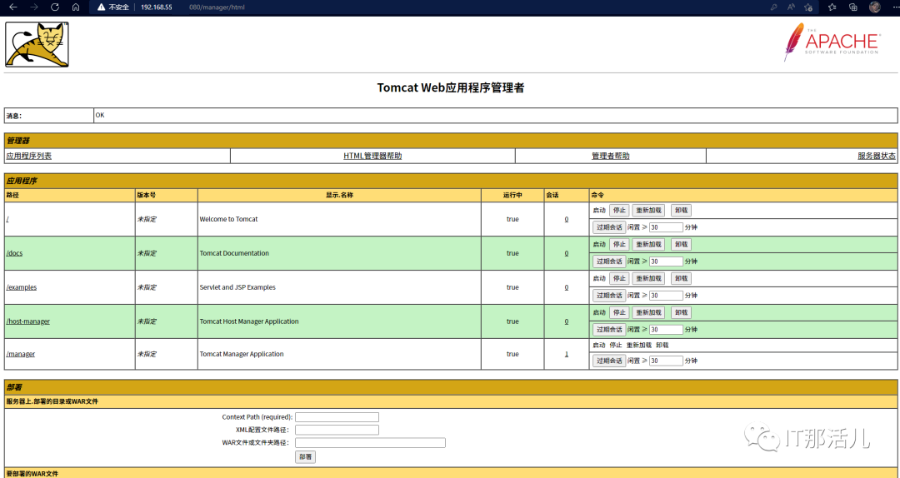Click the browser forward arrow
This screenshot has width=900, height=478.
(x=34, y=7)
